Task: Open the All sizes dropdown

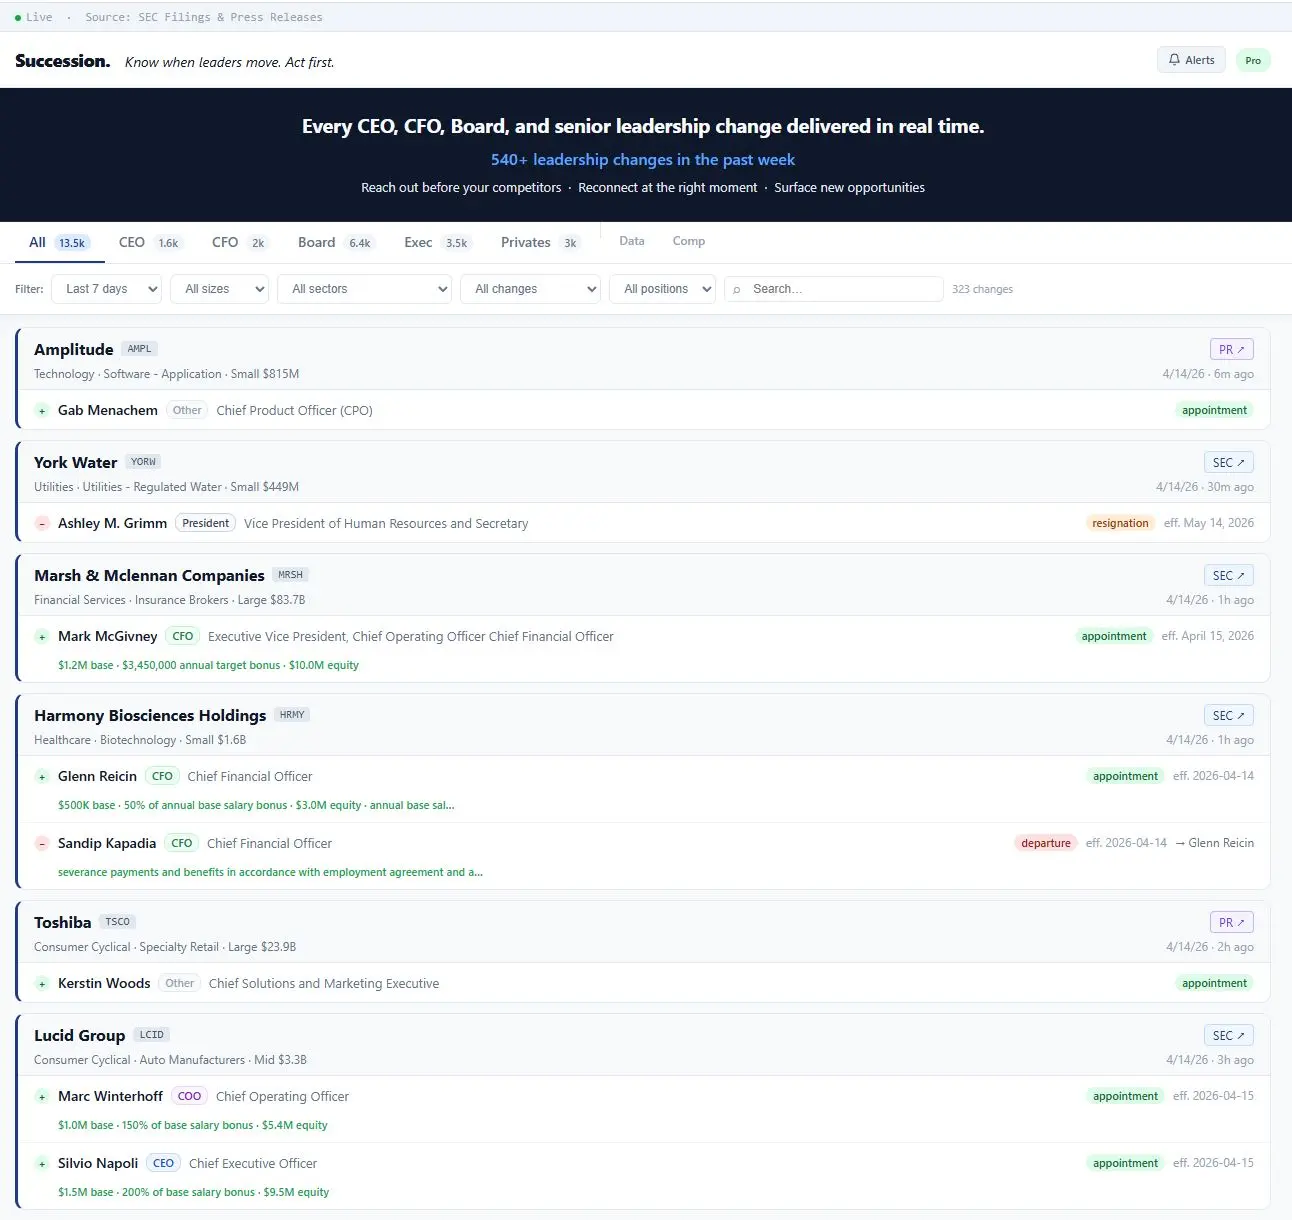Action: (219, 289)
